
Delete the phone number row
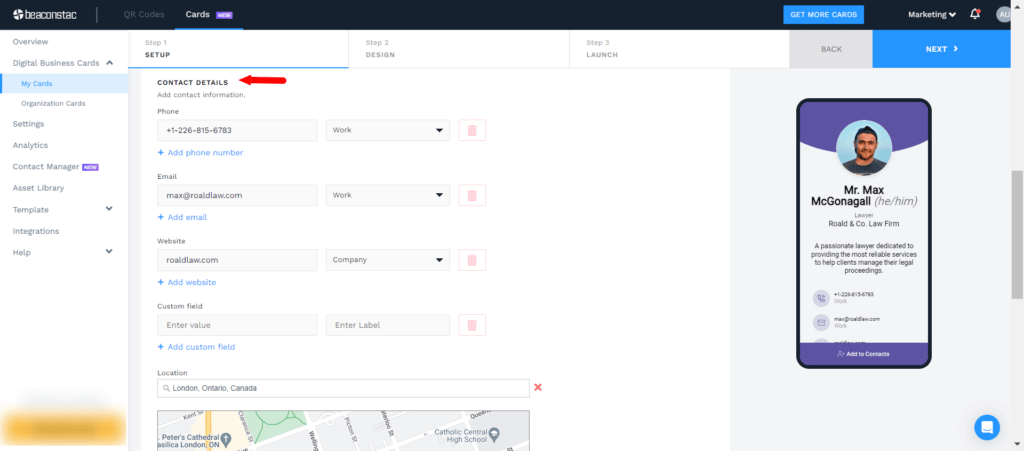point(472,130)
